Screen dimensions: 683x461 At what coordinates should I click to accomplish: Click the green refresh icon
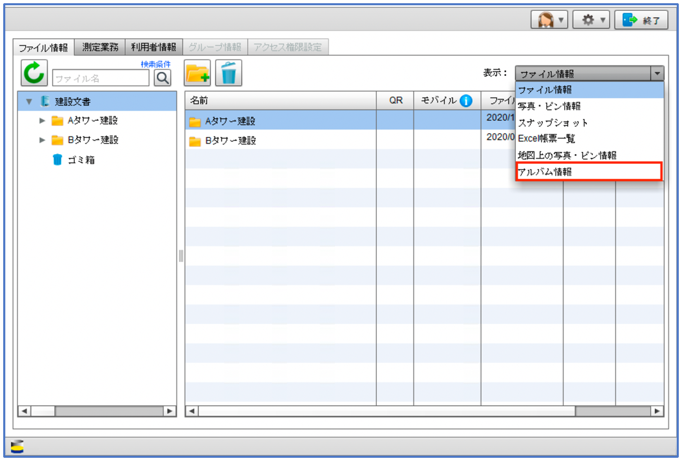click(x=35, y=73)
